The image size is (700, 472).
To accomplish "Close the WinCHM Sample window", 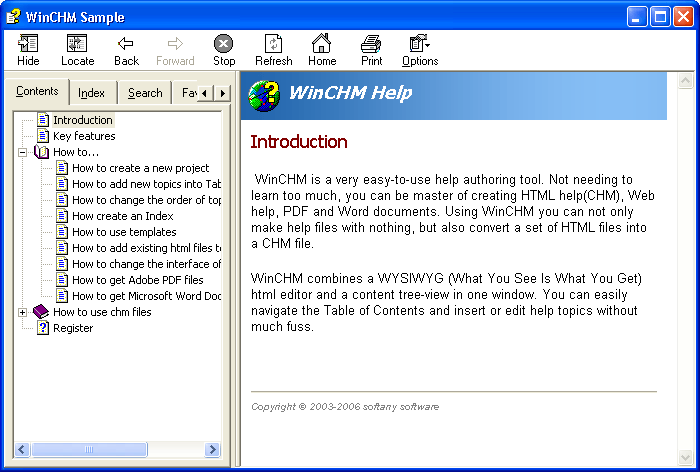I will coord(683,17).
